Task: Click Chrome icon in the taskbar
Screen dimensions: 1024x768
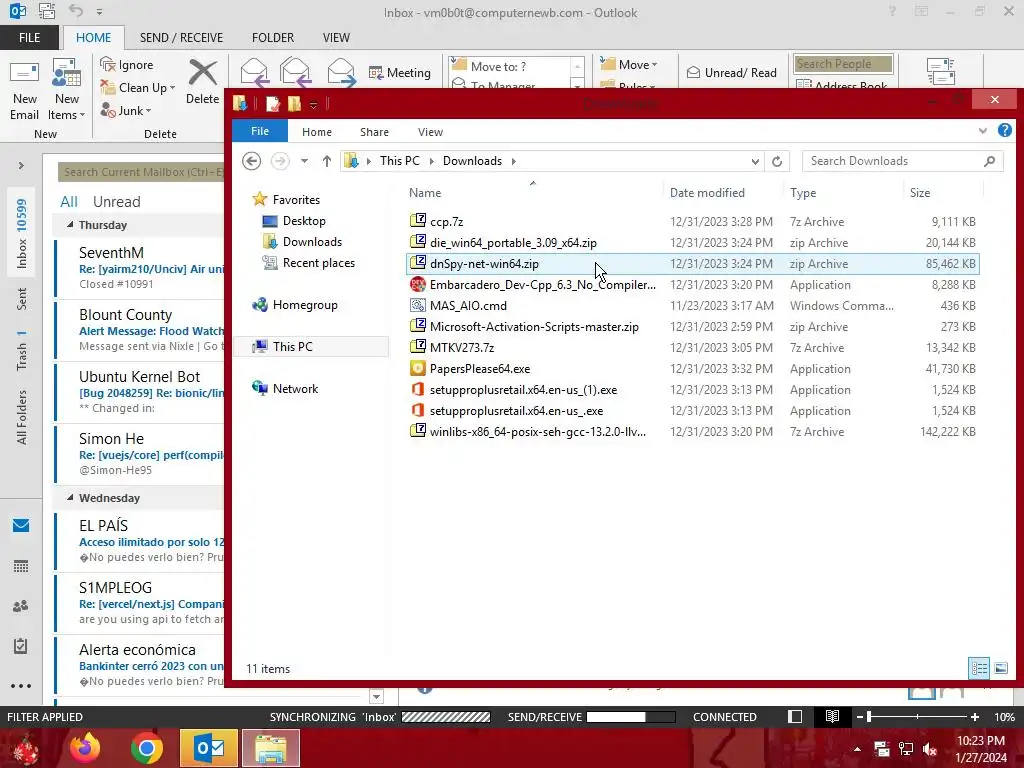Action: (146, 748)
